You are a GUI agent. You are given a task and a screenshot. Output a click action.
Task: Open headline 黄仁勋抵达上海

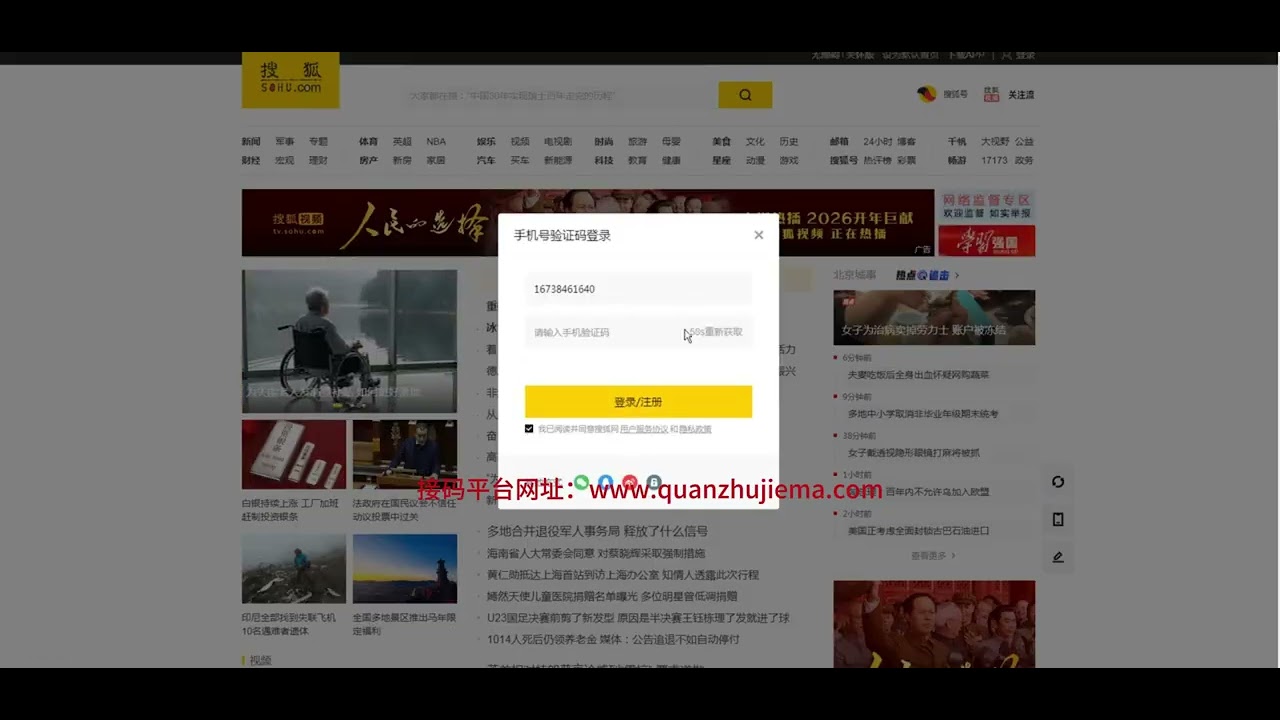point(623,575)
